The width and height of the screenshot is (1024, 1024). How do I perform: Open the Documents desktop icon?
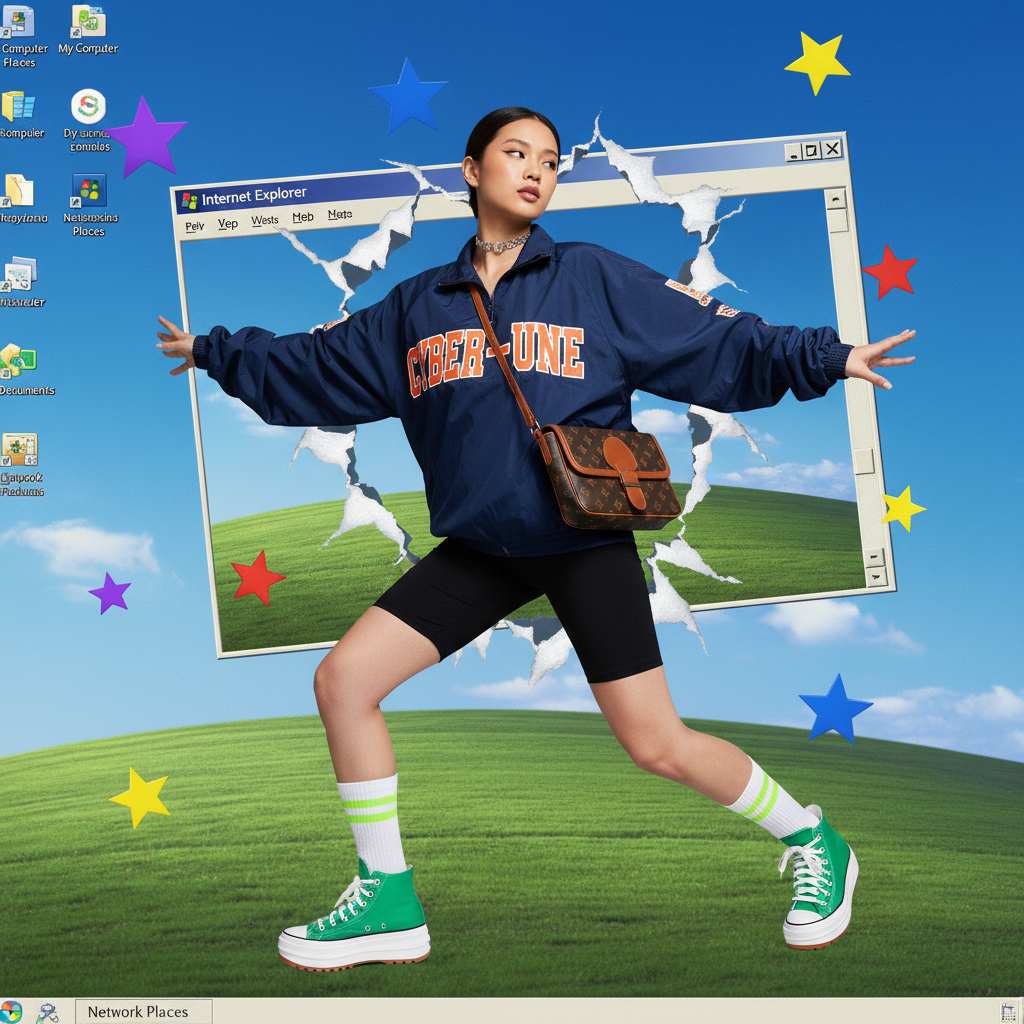pyautogui.click(x=19, y=360)
